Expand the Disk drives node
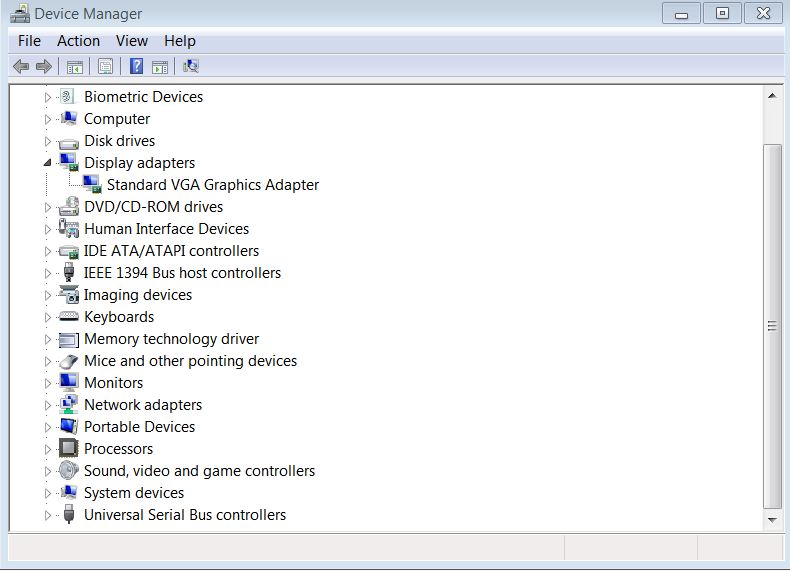The width and height of the screenshot is (790, 571). click(47, 141)
